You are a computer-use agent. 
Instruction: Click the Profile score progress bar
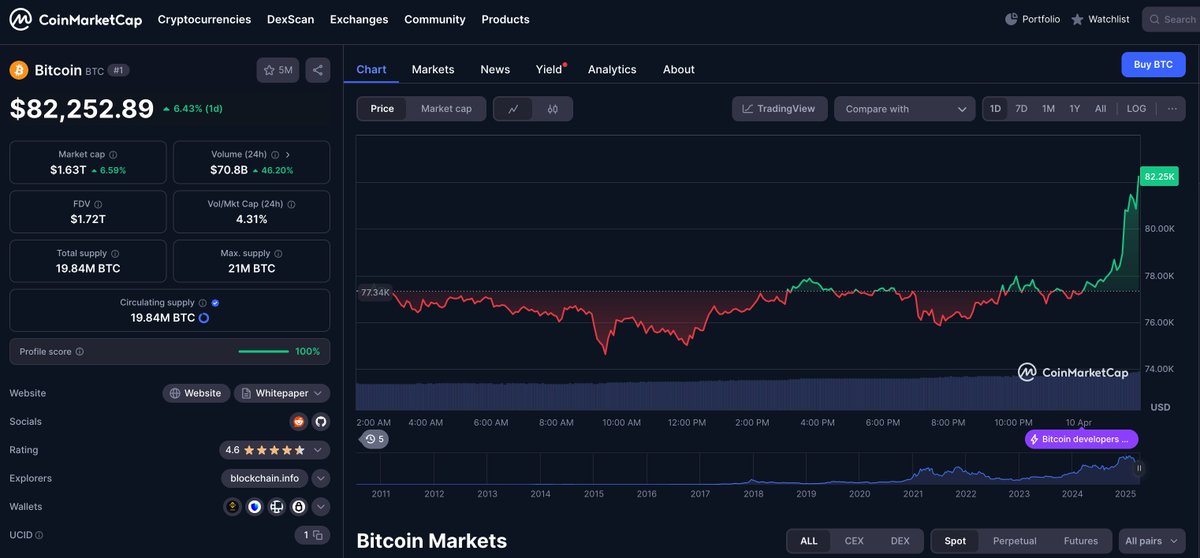264,351
